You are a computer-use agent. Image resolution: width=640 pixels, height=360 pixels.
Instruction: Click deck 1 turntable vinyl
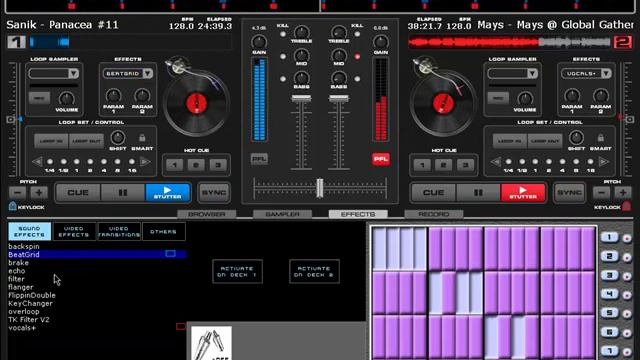click(x=196, y=103)
